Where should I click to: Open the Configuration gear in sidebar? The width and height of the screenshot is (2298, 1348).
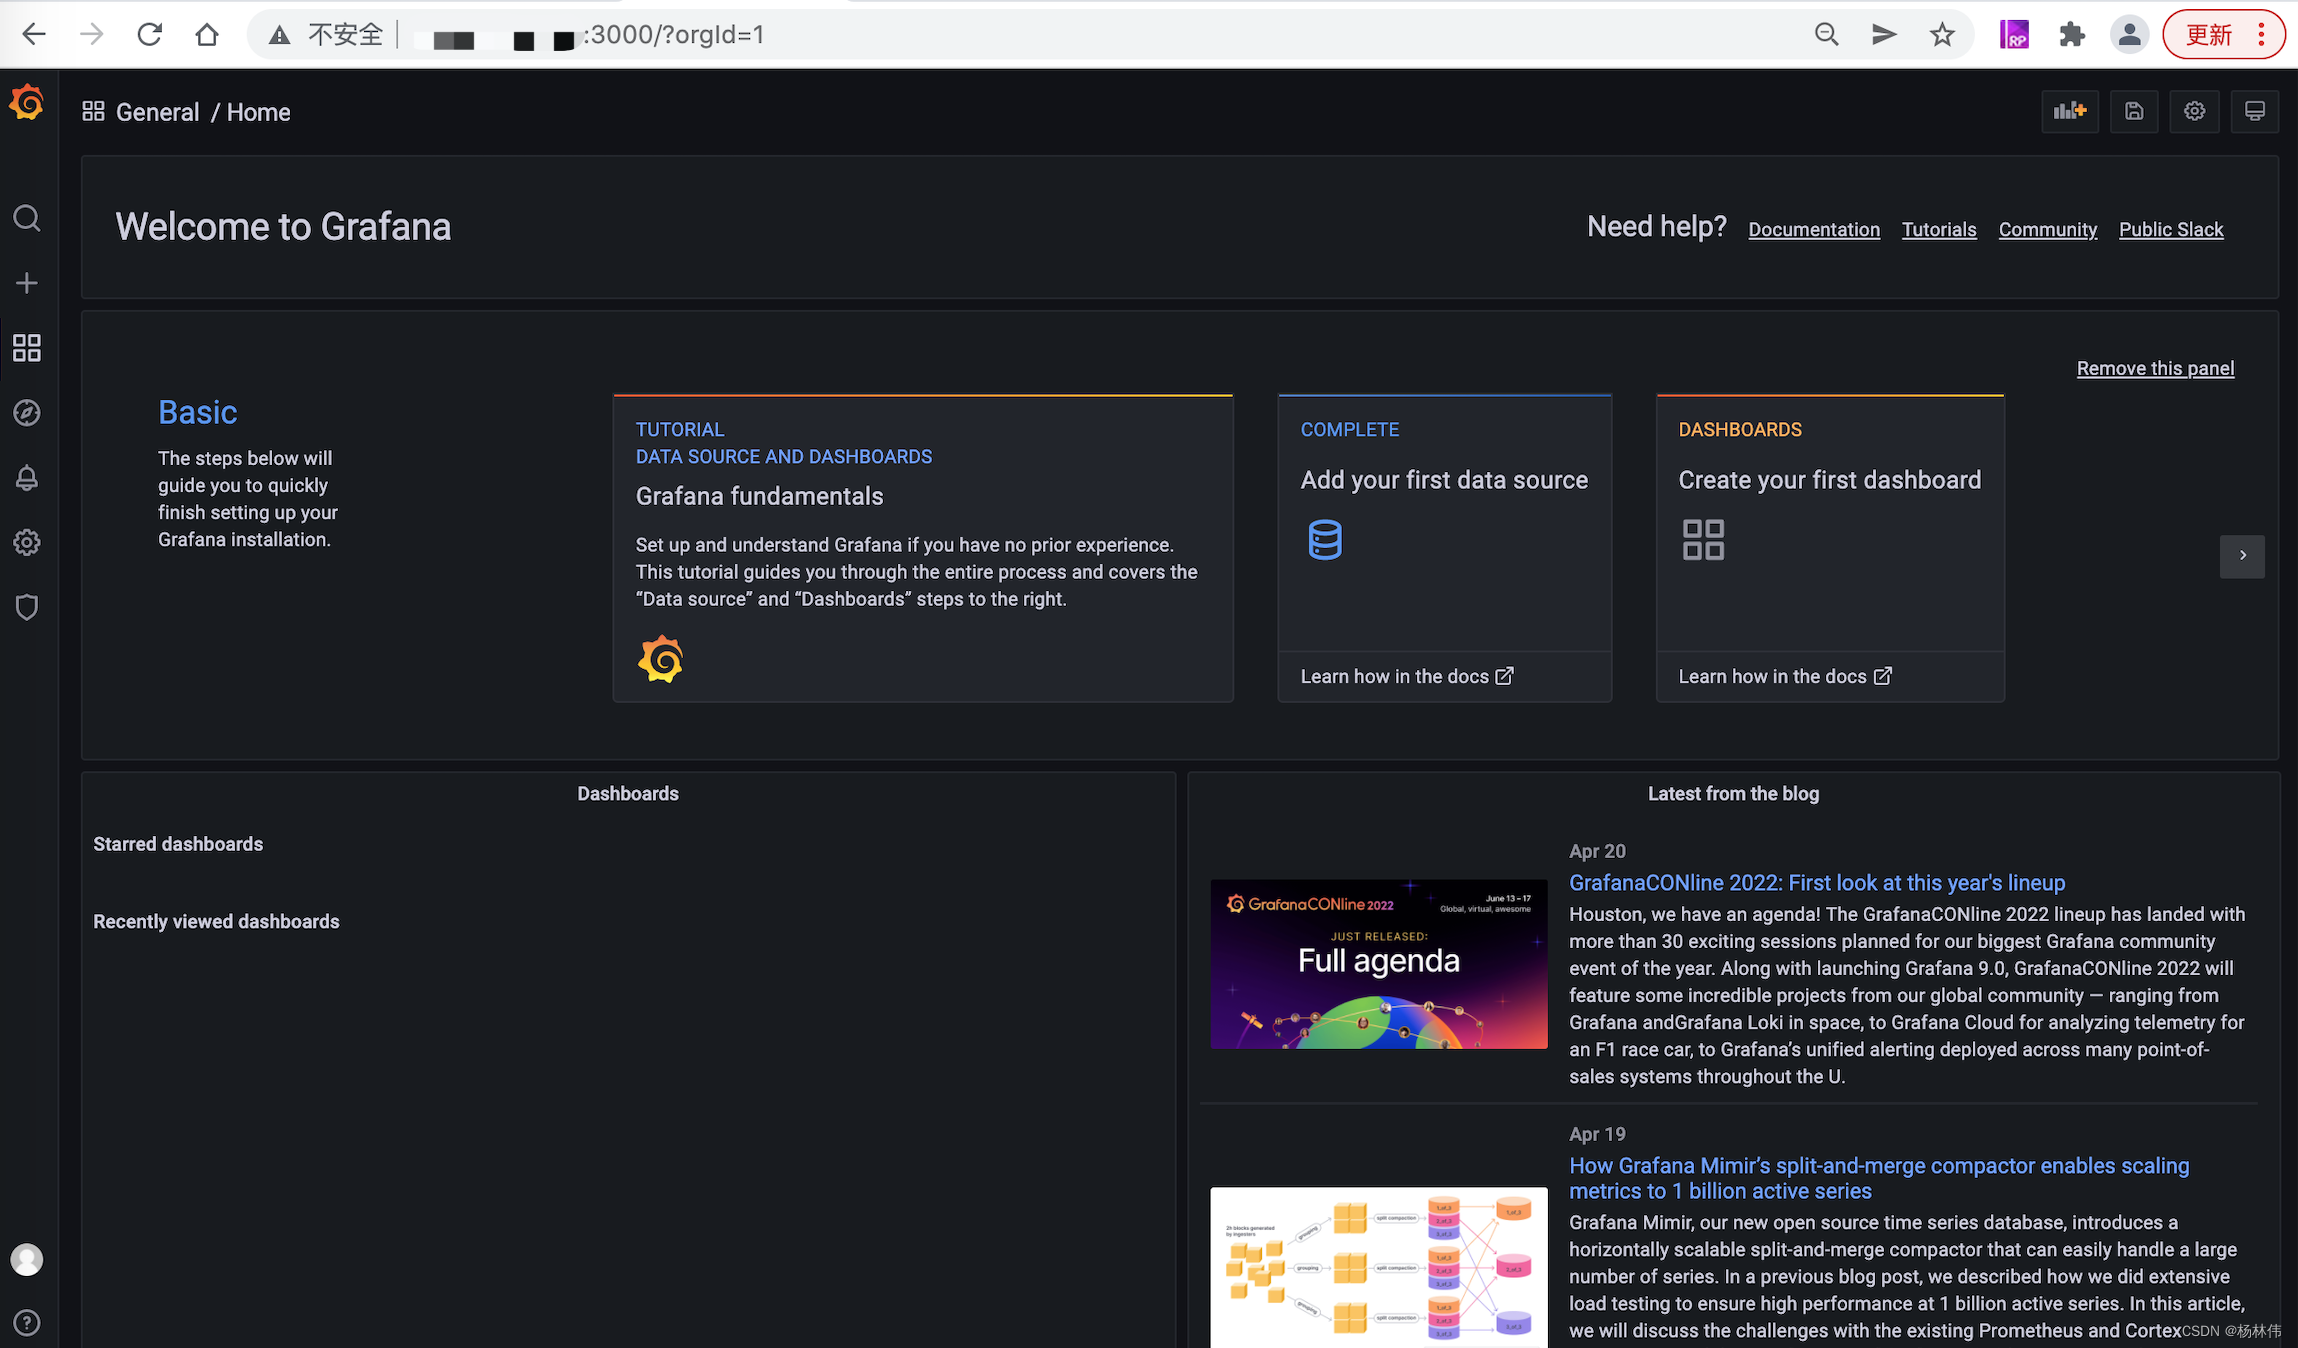point(27,542)
